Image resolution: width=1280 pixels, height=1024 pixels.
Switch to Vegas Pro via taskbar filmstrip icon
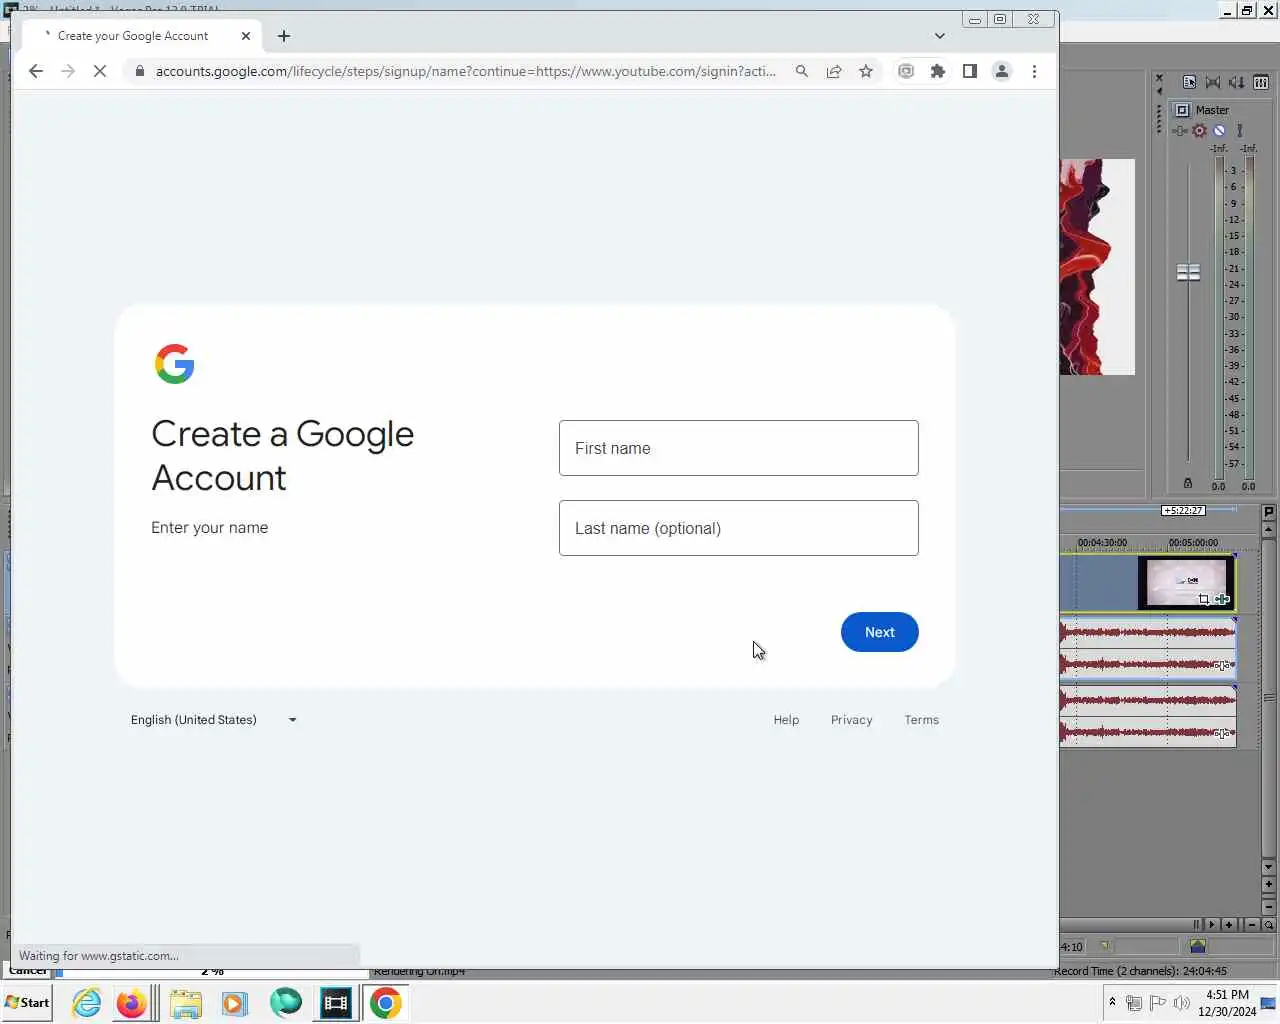pyautogui.click(x=336, y=1003)
